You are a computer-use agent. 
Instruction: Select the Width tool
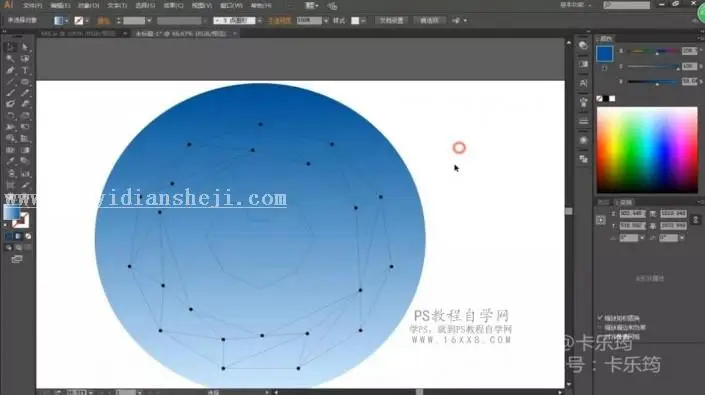click(11, 127)
